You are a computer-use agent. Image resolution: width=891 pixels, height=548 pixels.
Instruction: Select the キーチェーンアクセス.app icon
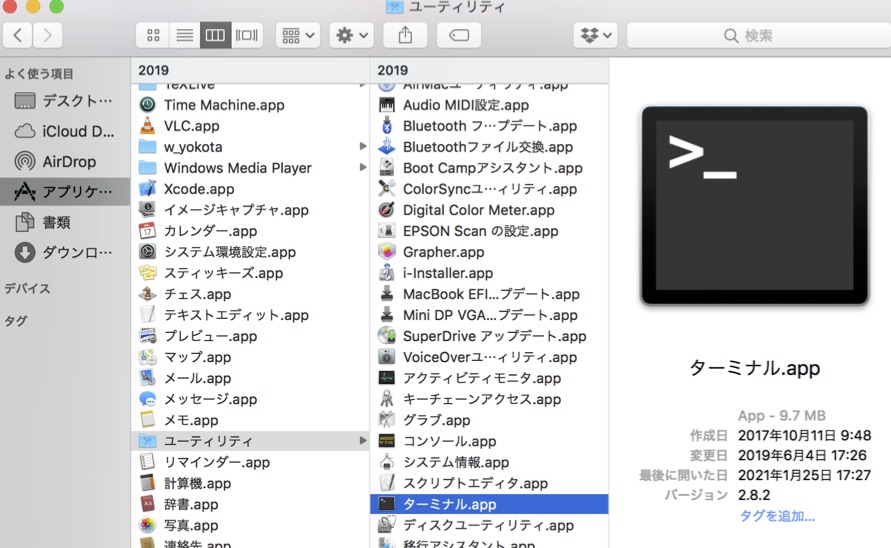pos(386,398)
